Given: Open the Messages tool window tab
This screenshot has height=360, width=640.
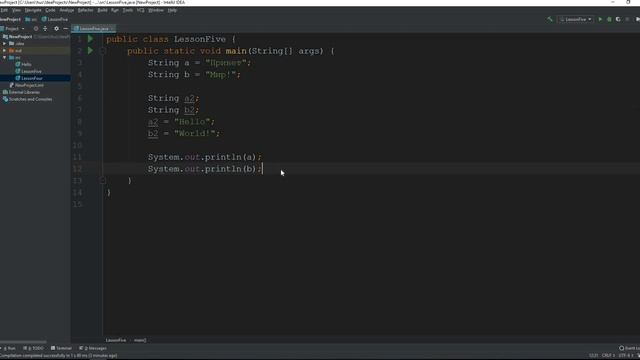Looking at the screenshot, I should click(x=93, y=348).
